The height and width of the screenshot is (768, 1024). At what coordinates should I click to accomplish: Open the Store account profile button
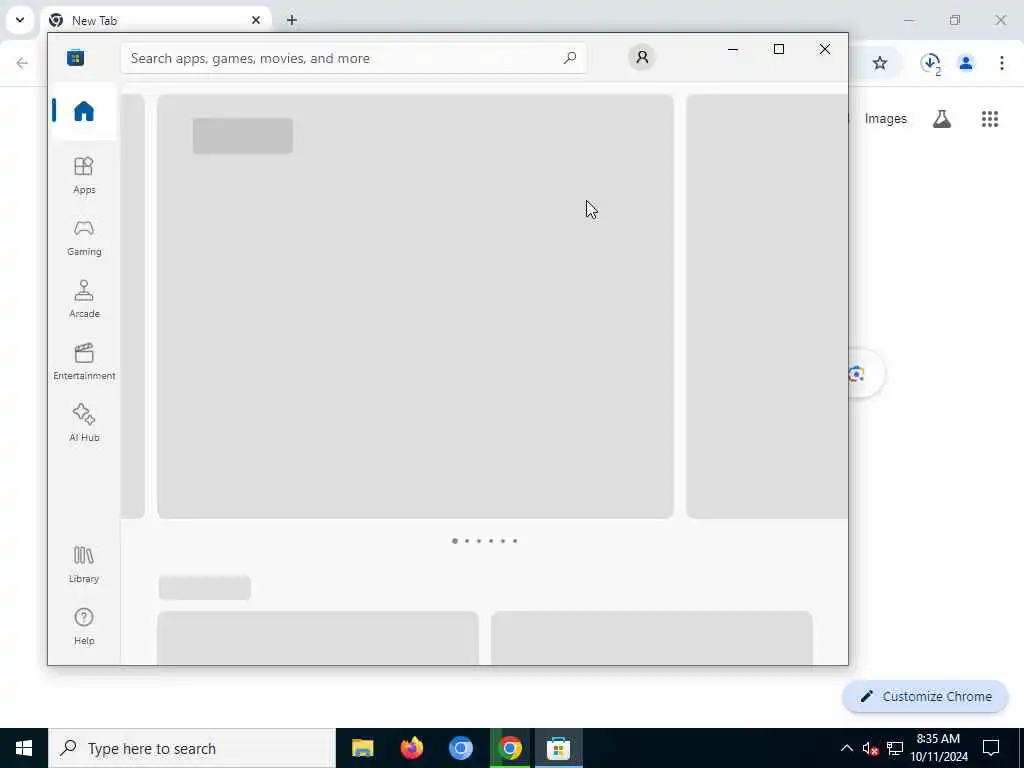tap(642, 57)
